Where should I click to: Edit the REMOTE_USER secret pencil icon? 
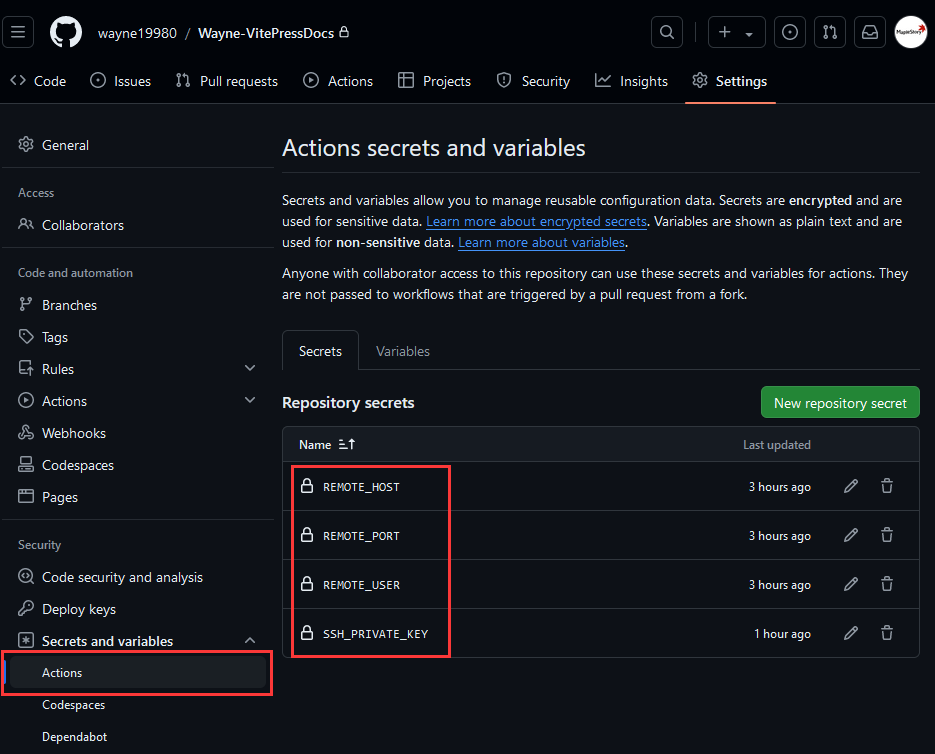click(x=851, y=584)
